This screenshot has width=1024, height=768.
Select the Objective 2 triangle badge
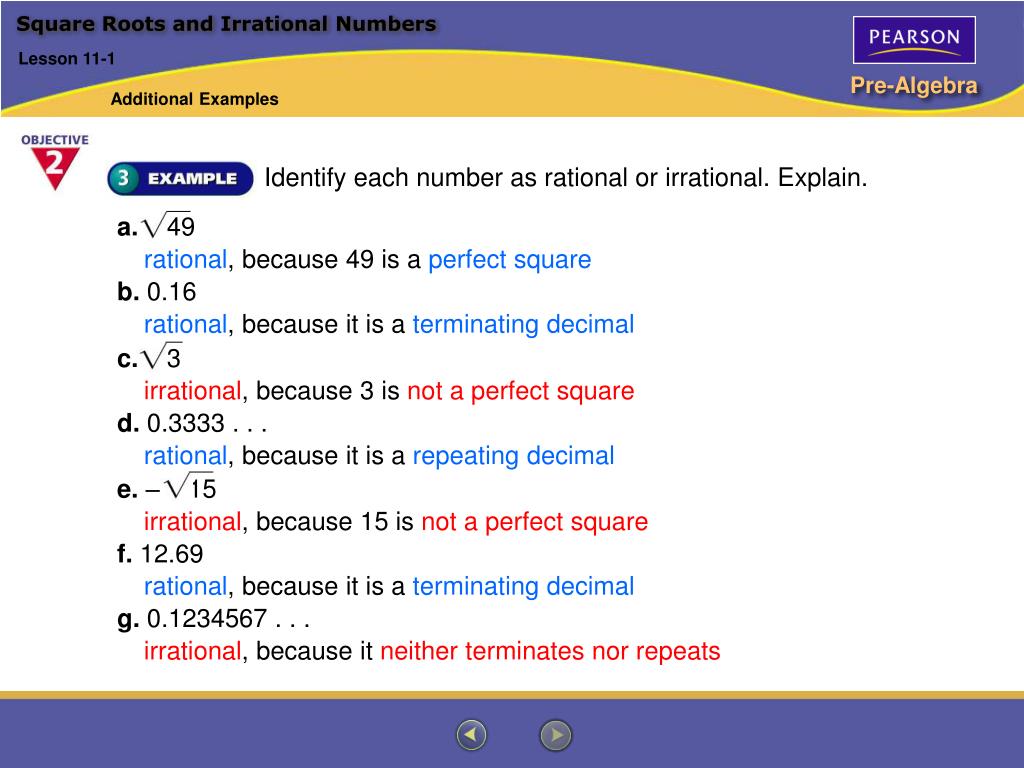tap(55, 162)
